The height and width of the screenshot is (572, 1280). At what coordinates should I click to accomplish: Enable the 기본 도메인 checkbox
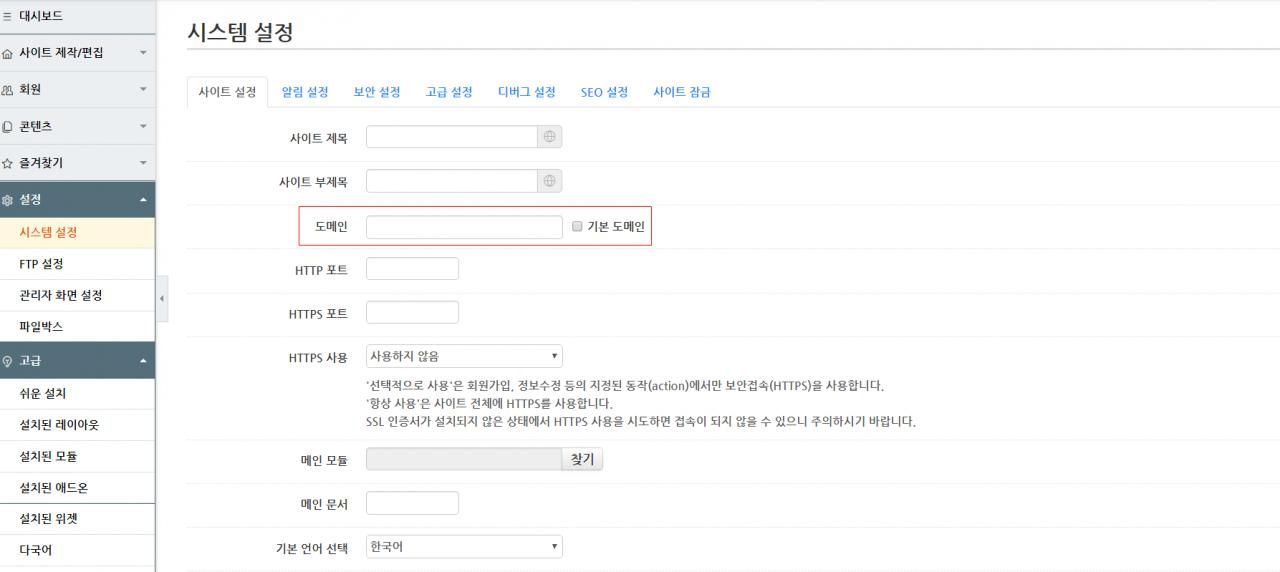pos(577,227)
